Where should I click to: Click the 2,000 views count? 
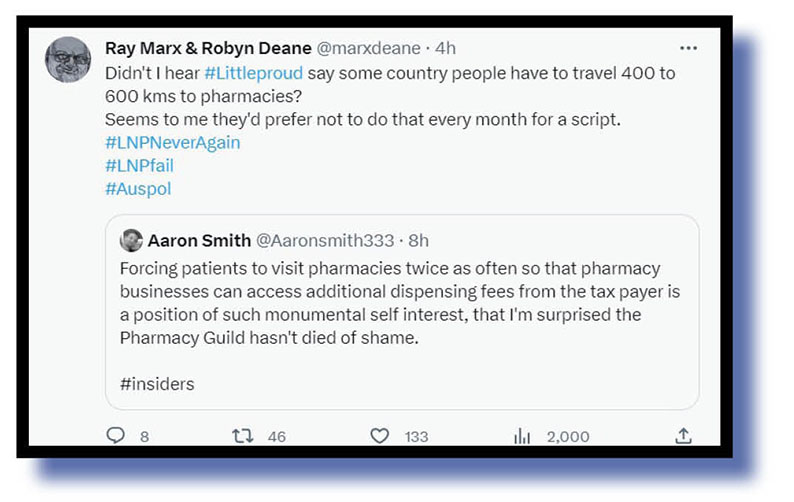tap(567, 436)
